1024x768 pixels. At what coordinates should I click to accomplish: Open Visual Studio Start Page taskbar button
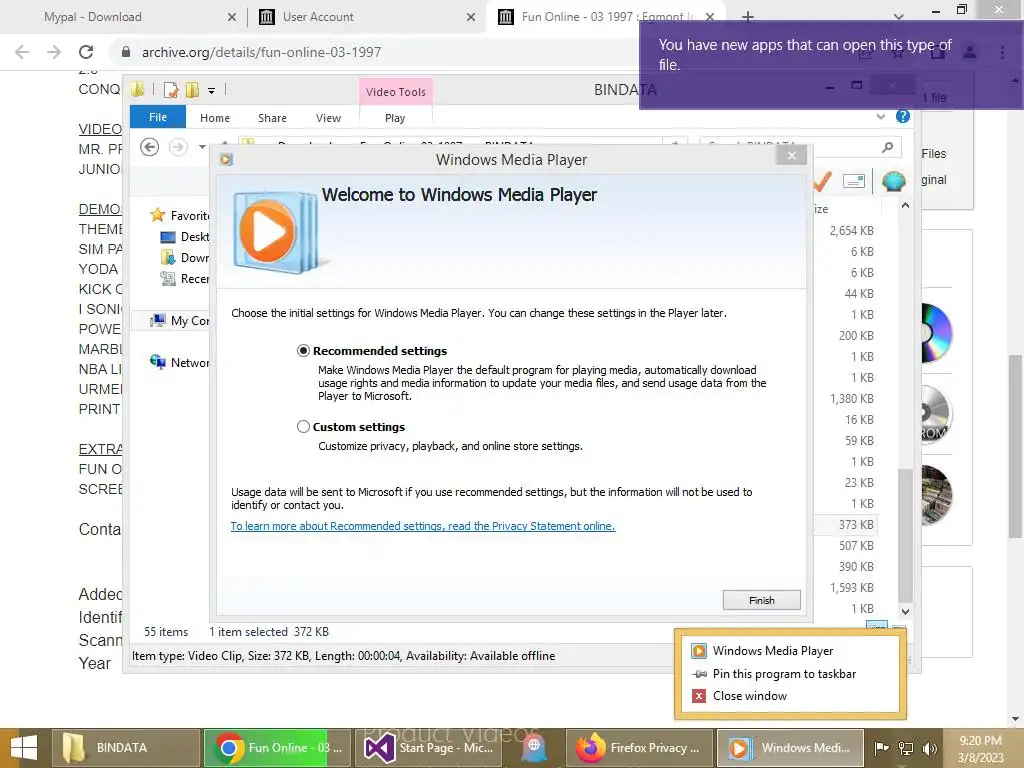point(429,748)
